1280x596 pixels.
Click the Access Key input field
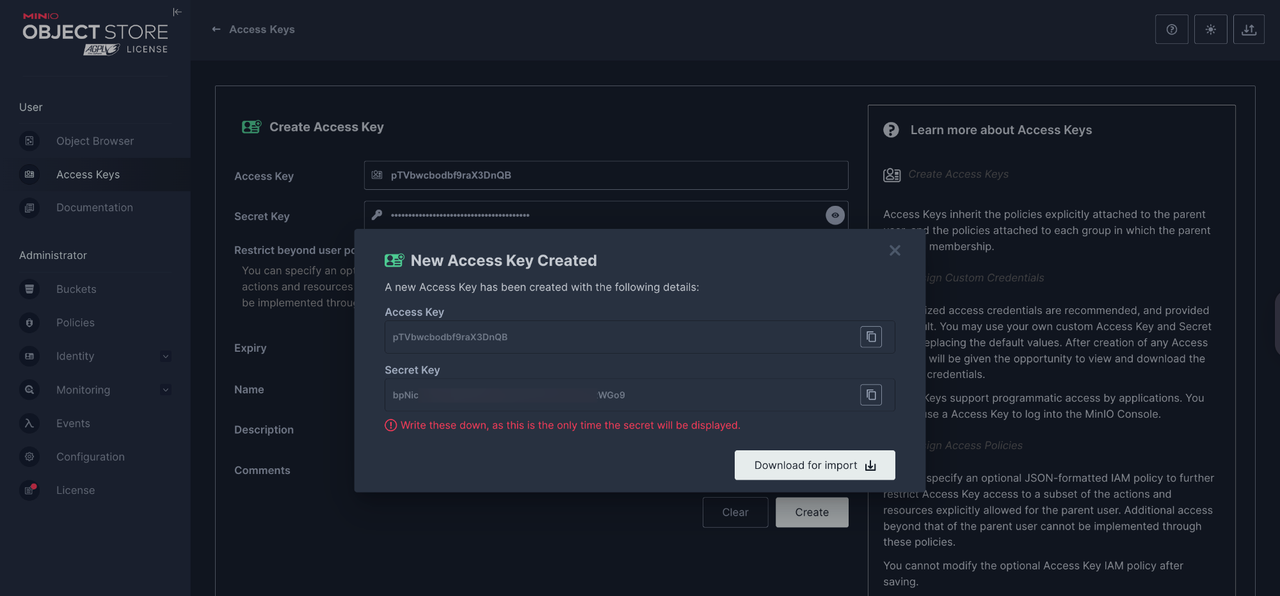(x=606, y=175)
